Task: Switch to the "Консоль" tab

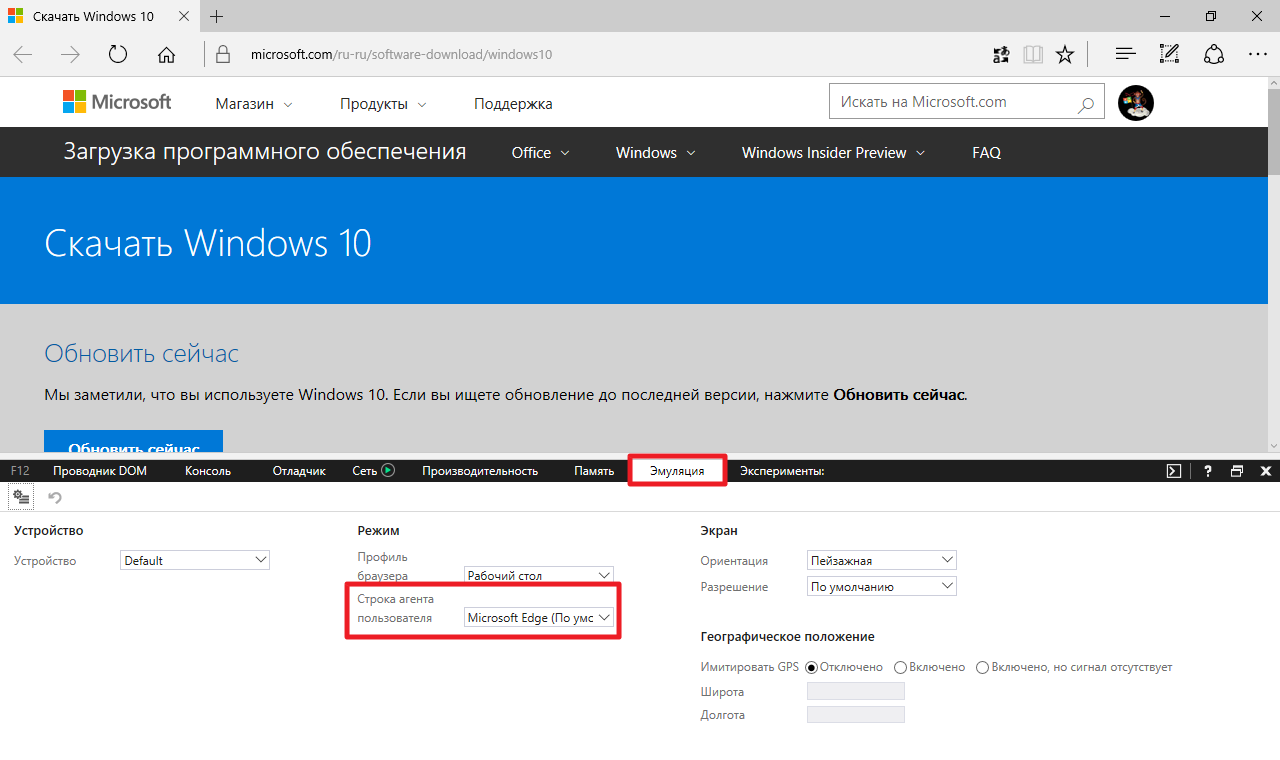Action: [208, 471]
